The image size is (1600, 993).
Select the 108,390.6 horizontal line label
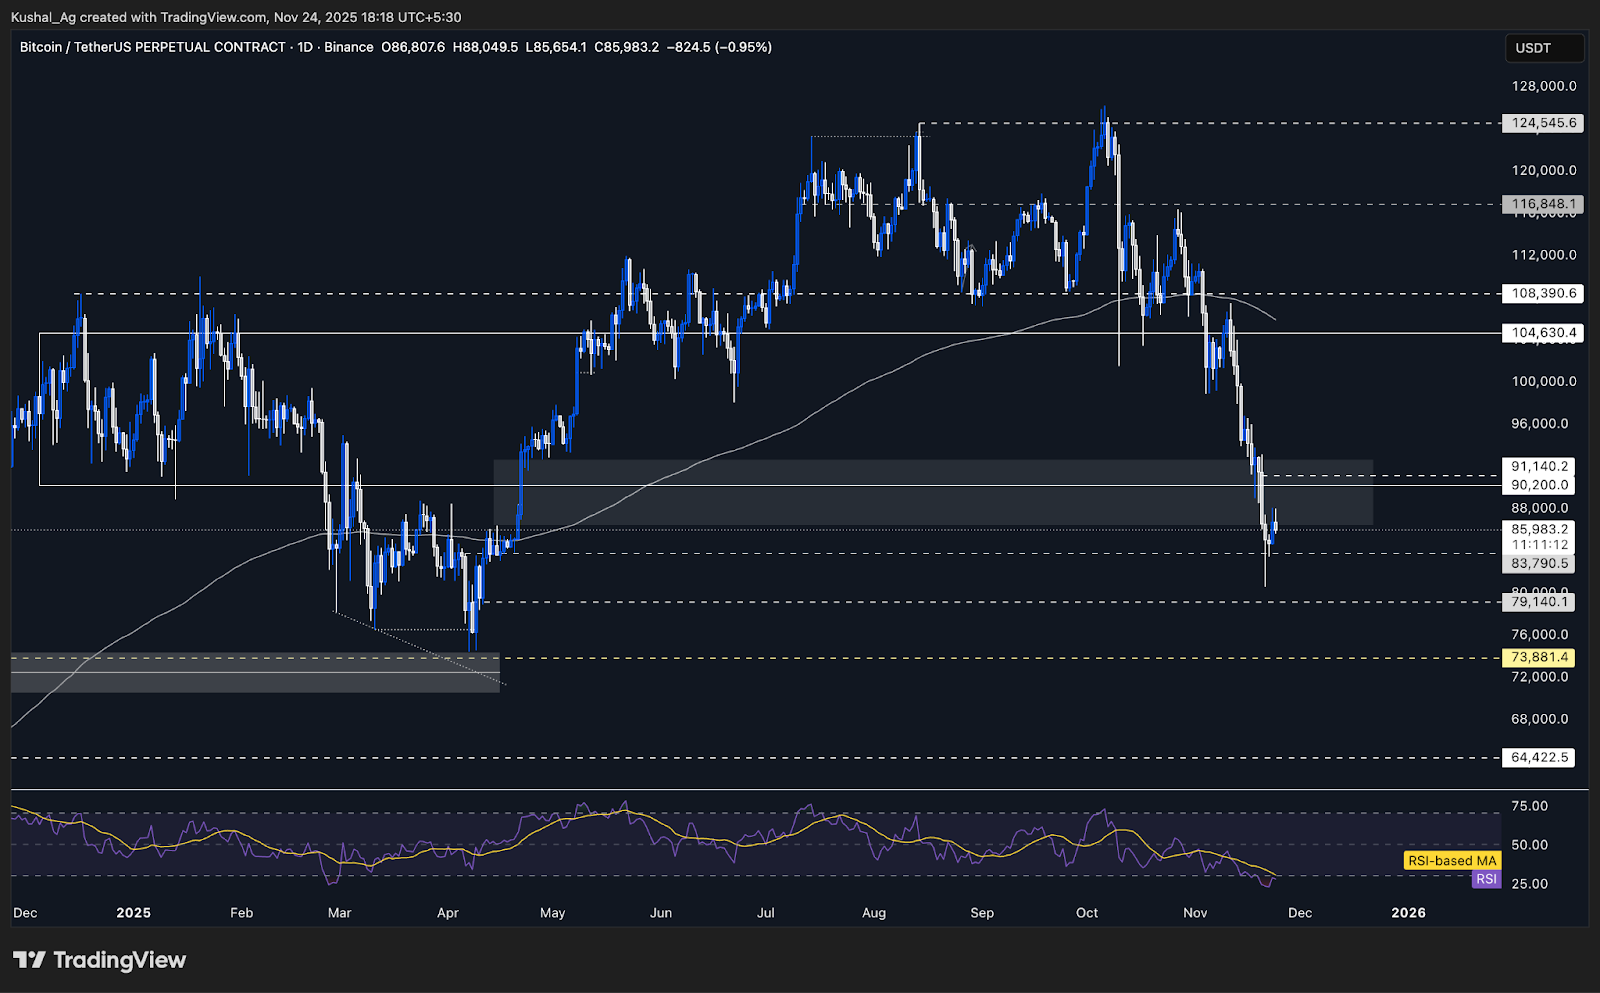[1542, 294]
